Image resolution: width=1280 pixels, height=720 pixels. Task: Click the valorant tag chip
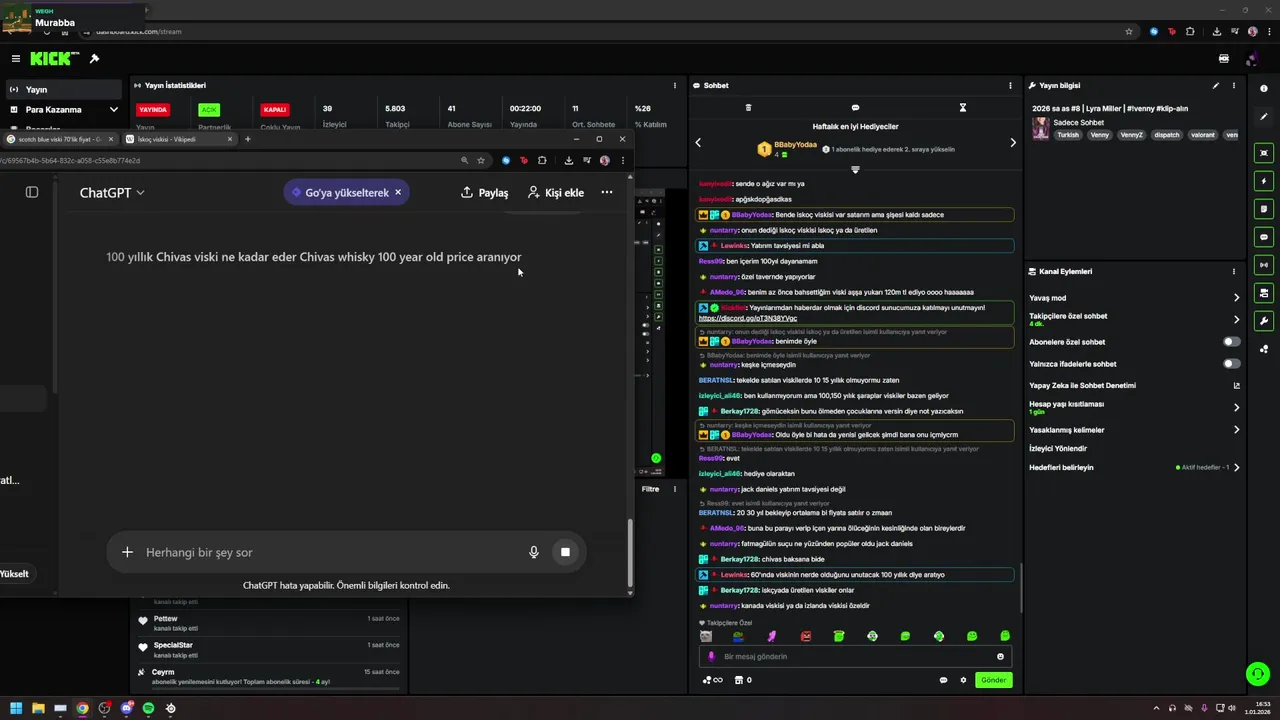(1203, 135)
